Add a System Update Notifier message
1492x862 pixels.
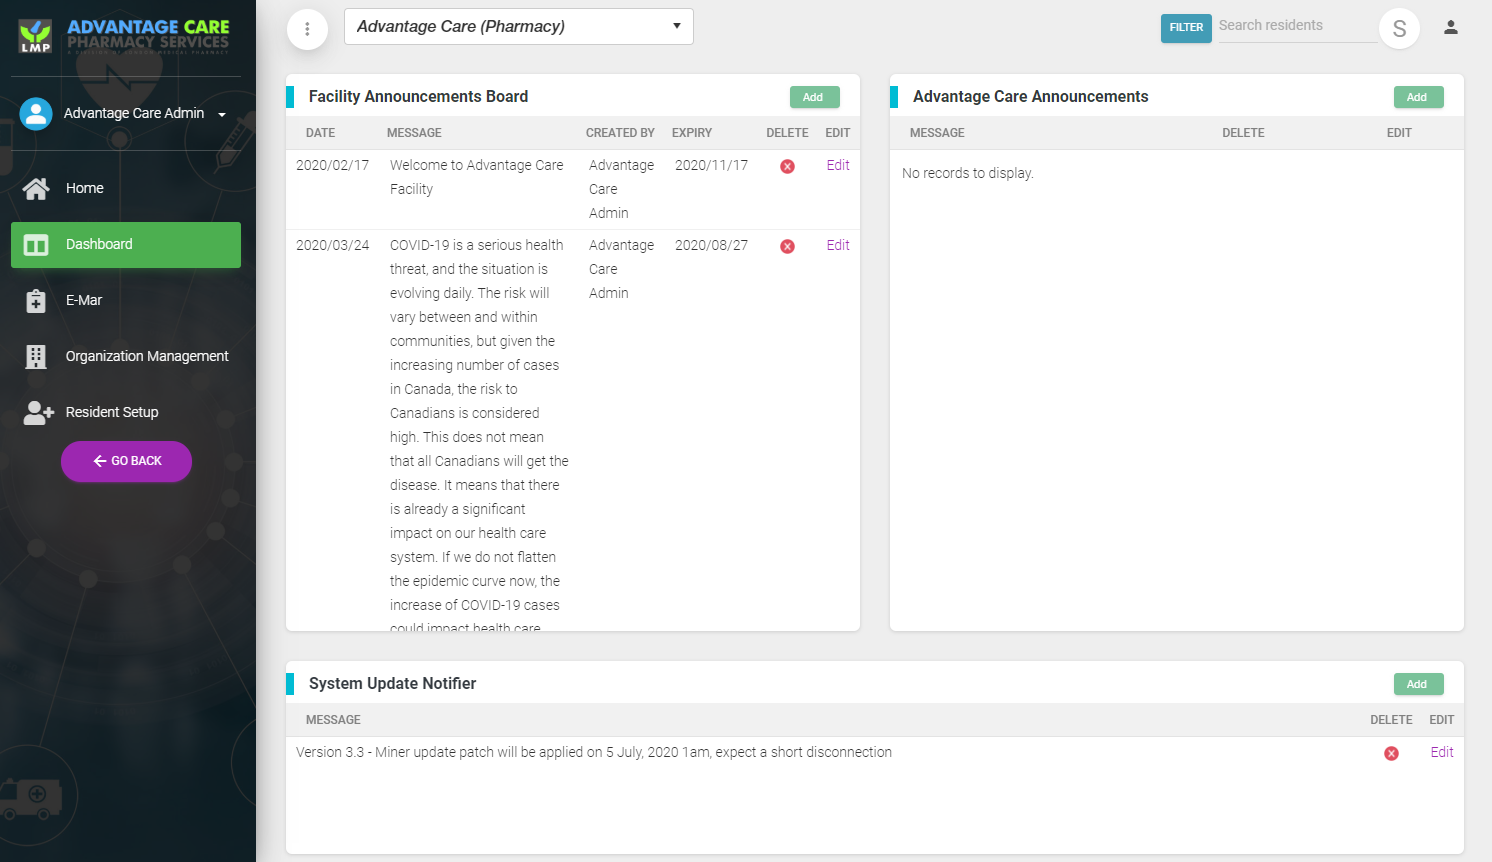[x=1418, y=684]
